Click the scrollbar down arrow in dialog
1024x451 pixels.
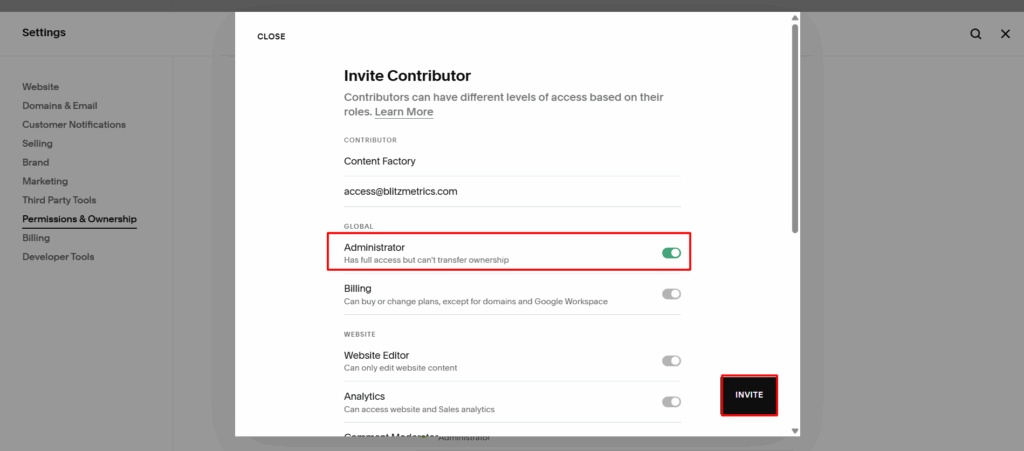[x=795, y=431]
